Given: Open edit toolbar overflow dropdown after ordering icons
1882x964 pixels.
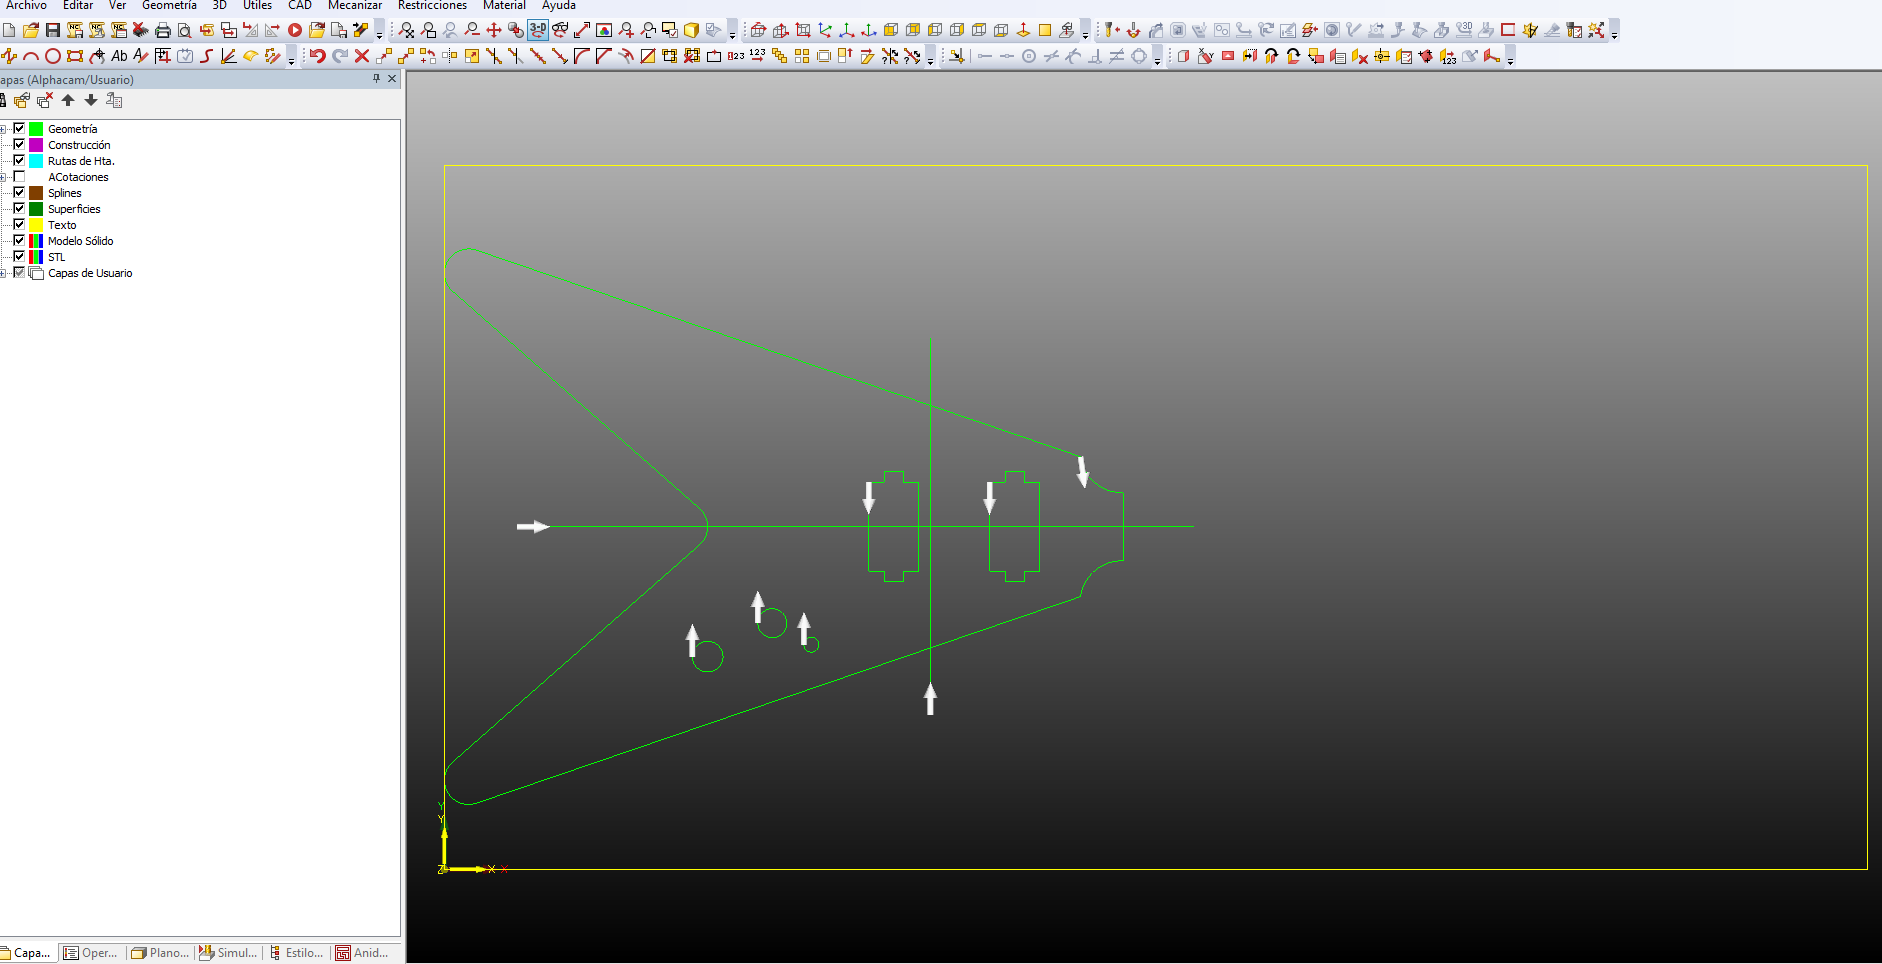Looking at the screenshot, I should click(x=930, y=58).
